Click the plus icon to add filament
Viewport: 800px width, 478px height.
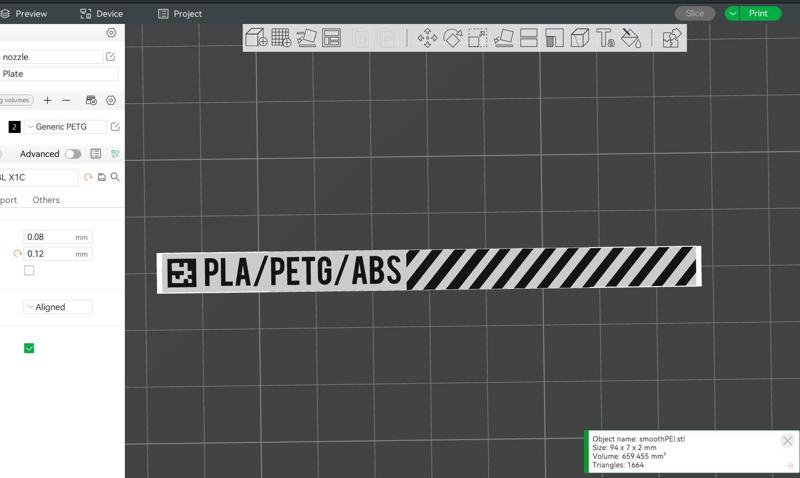[x=47, y=100]
